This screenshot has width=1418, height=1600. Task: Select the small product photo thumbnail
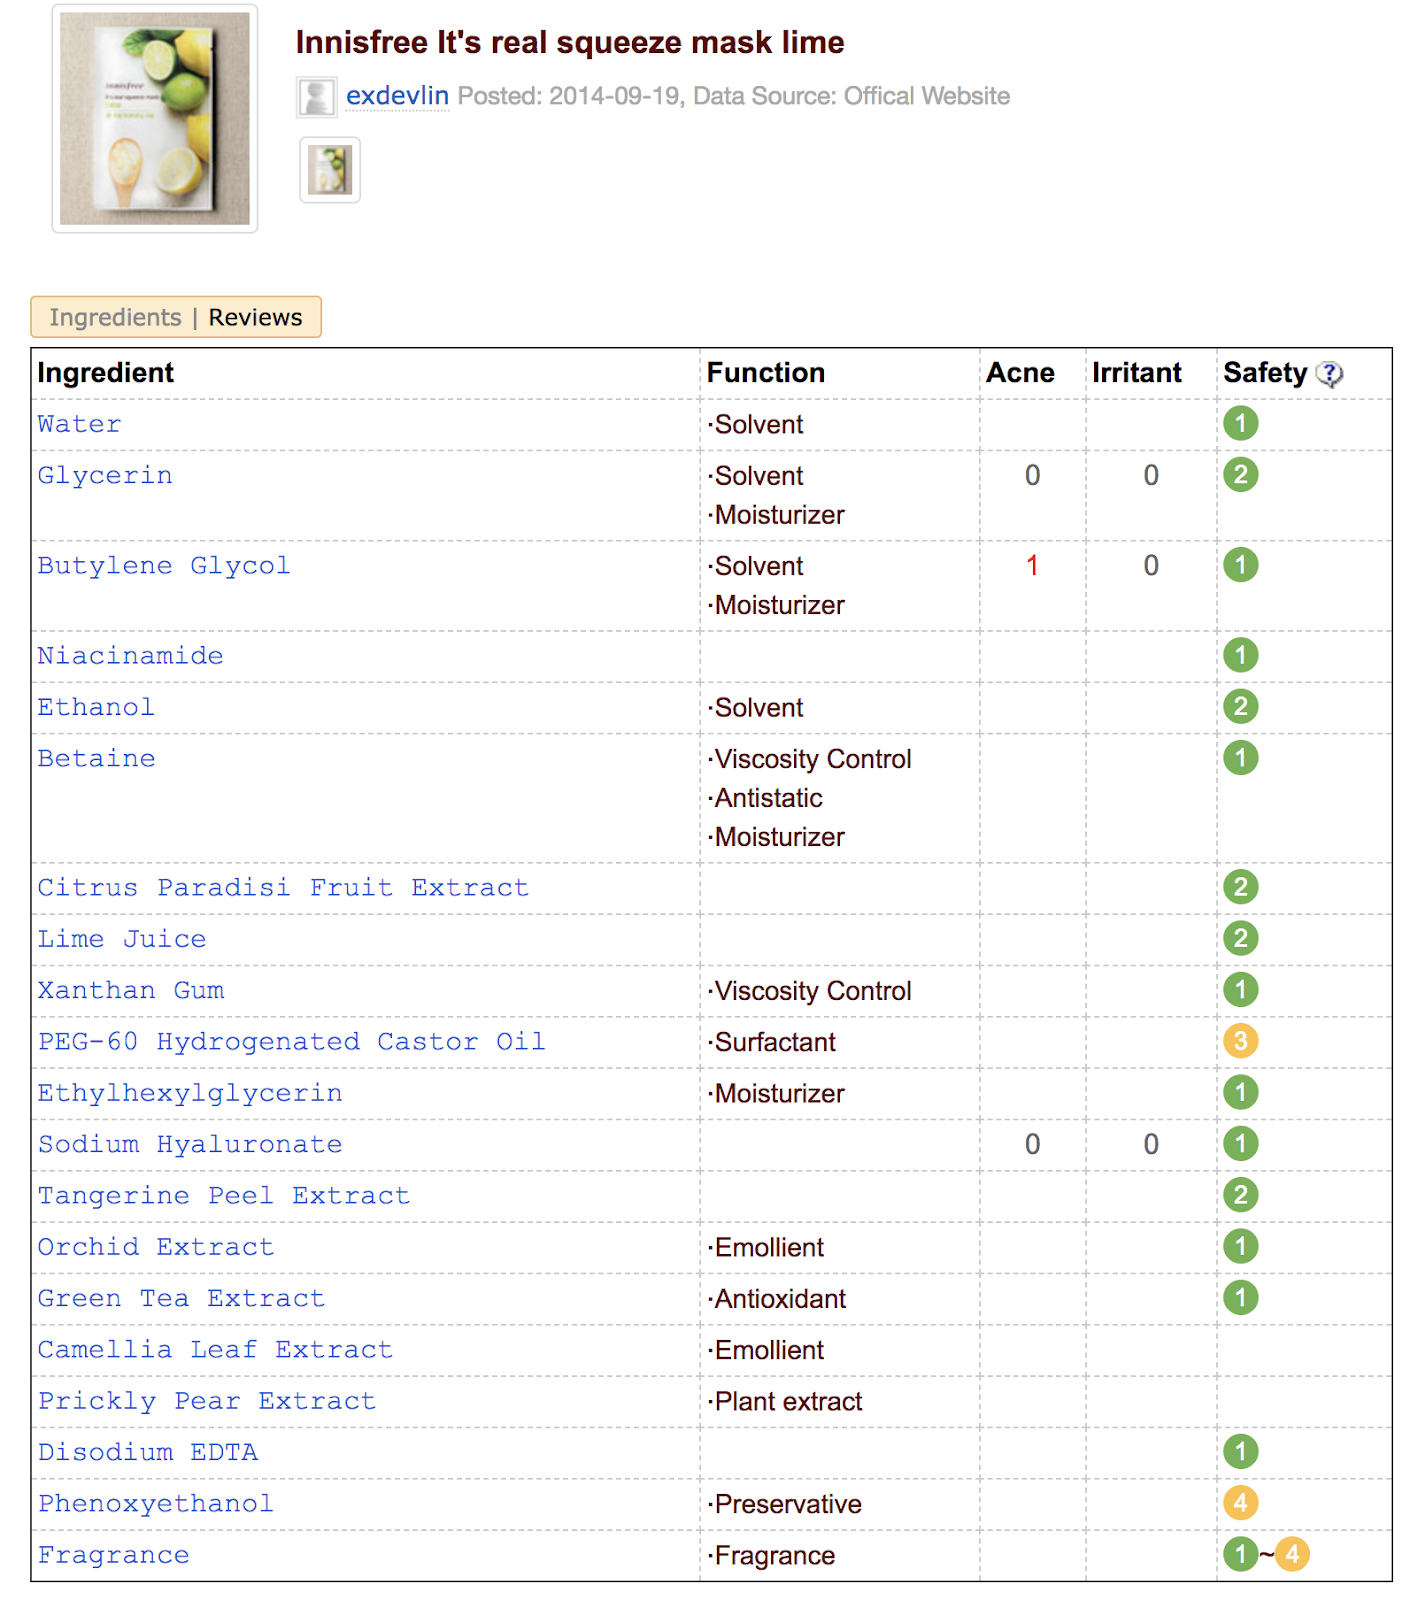pyautogui.click(x=330, y=170)
